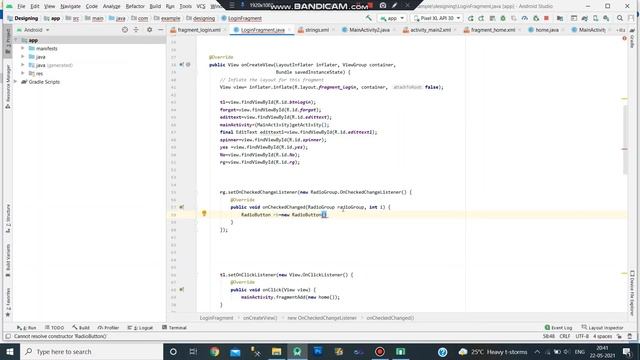The image size is (640, 360).
Task: Toggle the Terminal tool window
Action: tap(174, 327)
